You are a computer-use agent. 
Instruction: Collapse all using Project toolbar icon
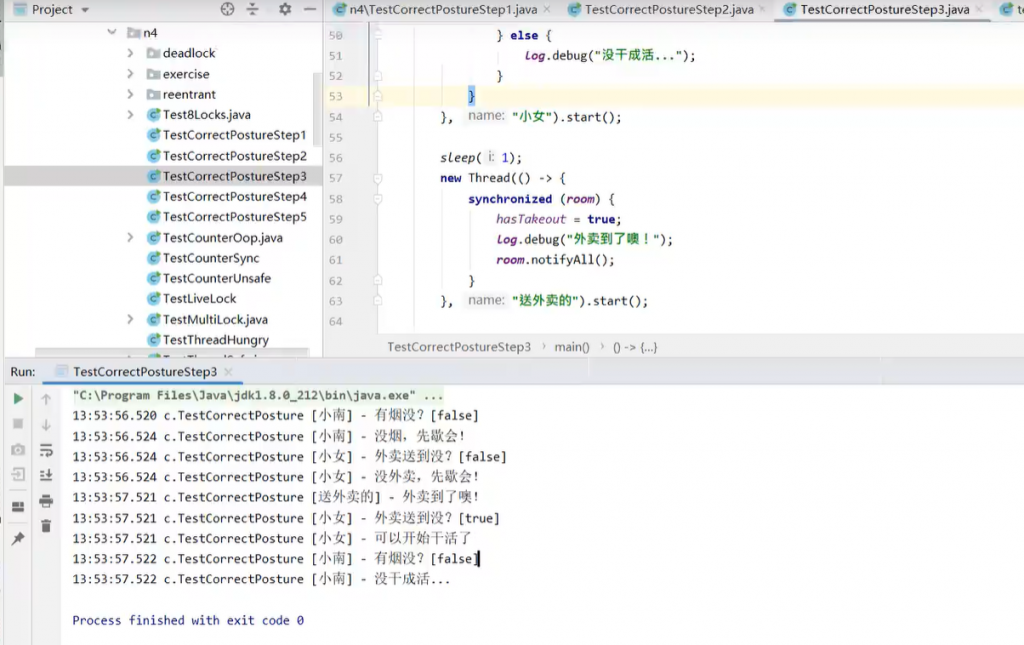pos(254,9)
